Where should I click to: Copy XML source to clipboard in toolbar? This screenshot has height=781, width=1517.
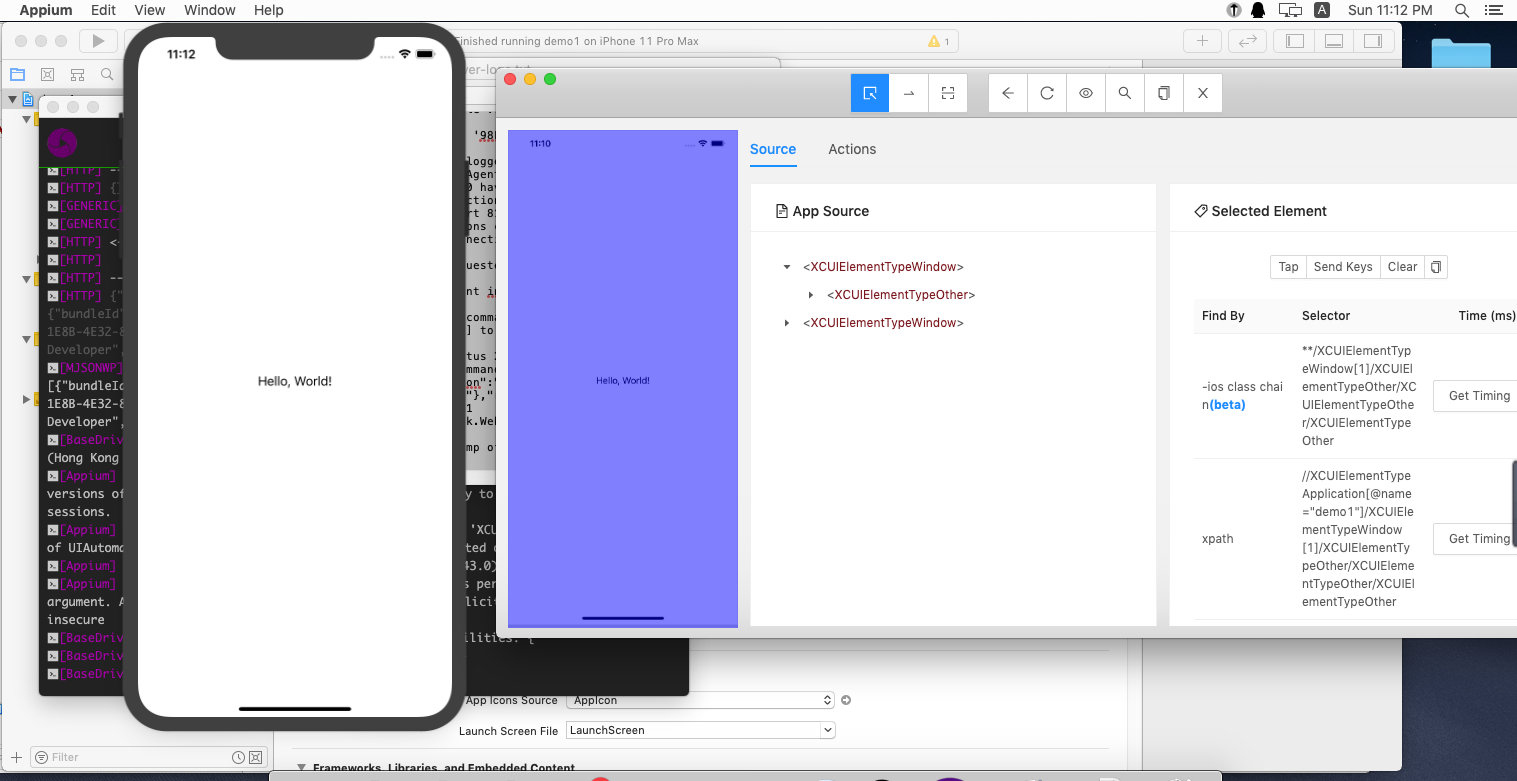(x=1164, y=93)
